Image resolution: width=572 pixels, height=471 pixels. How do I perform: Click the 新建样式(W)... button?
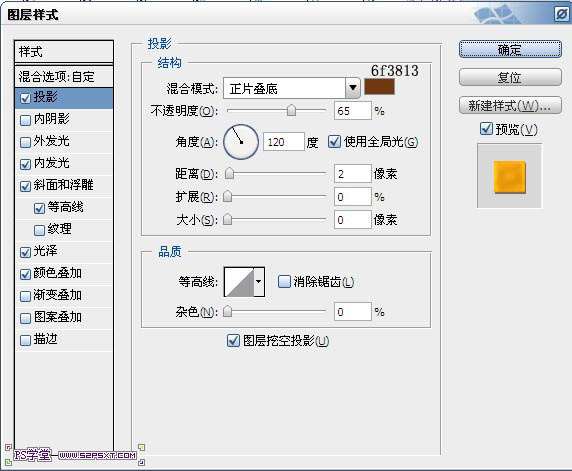(x=510, y=105)
